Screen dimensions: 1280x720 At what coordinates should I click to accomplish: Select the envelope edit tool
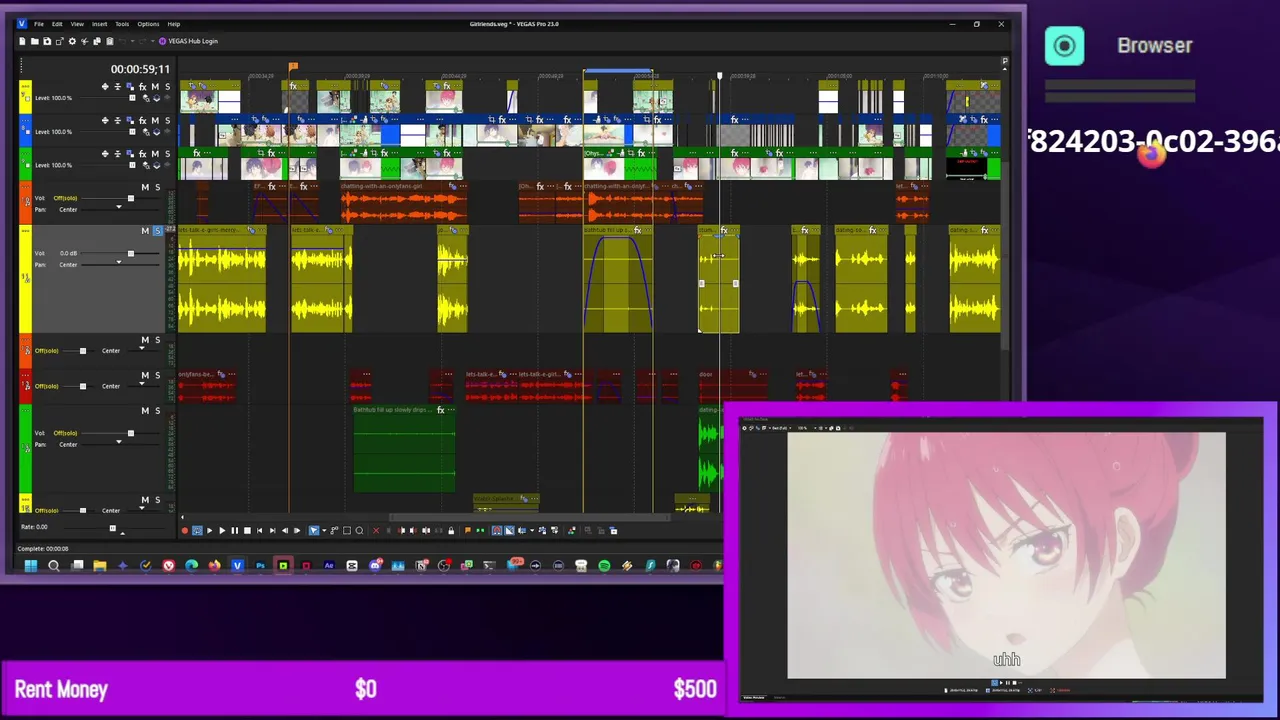[334, 531]
